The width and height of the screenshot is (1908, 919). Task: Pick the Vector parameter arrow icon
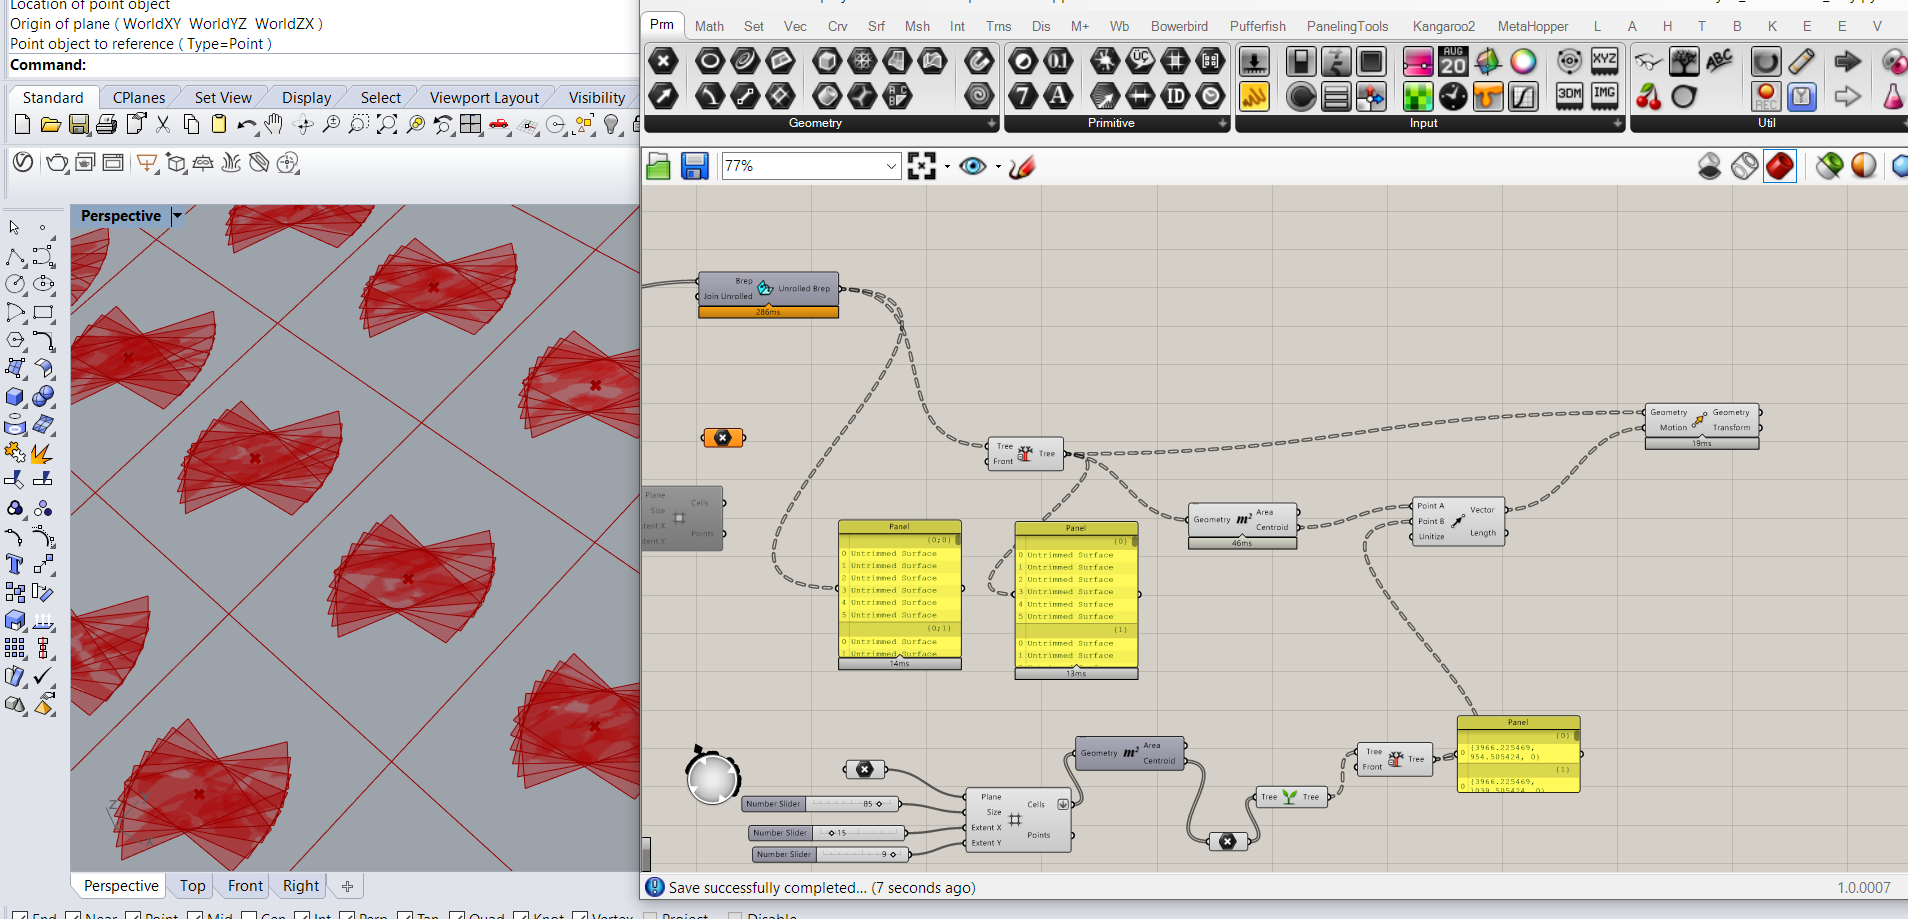(663, 96)
